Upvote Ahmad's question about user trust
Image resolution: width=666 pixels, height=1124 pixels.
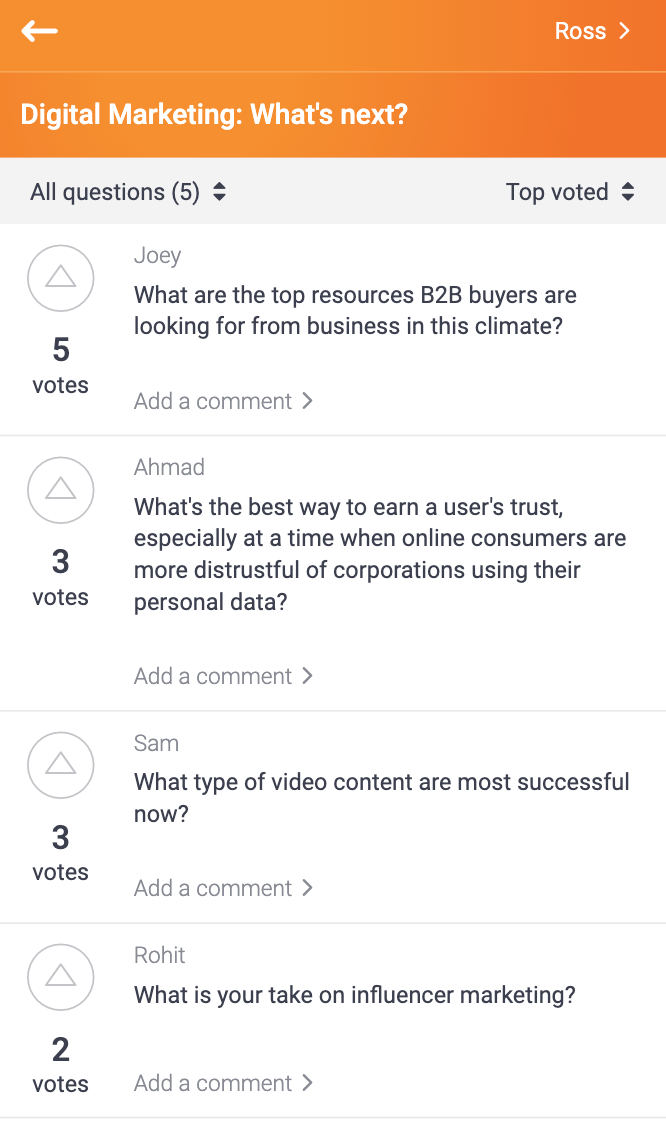pyautogui.click(x=61, y=490)
